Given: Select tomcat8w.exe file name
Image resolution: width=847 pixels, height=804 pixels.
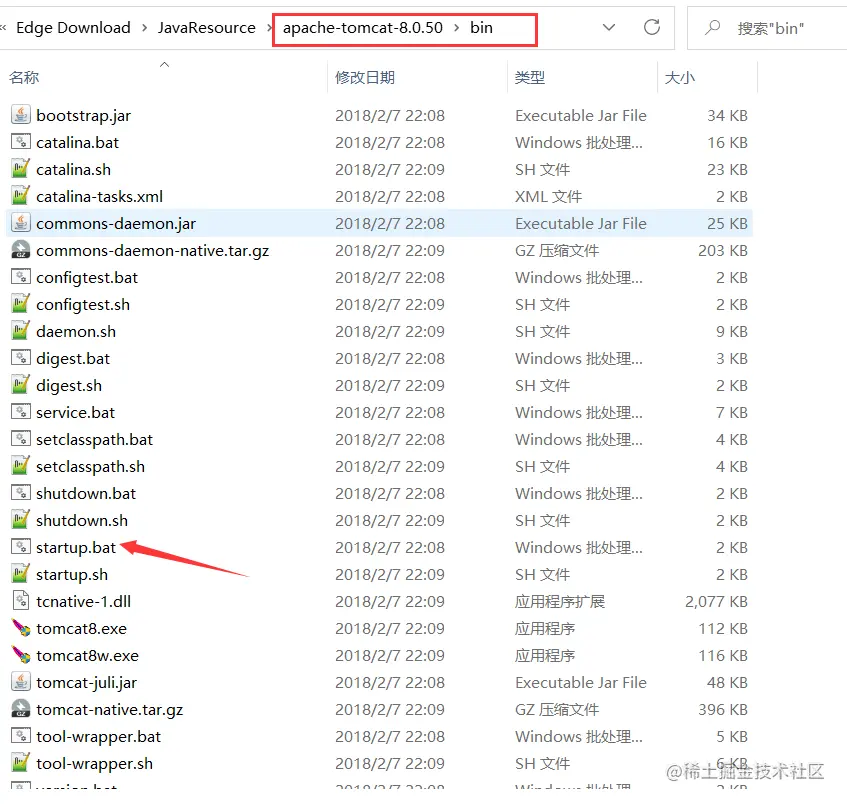Looking at the screenshot, I should (x=88, y=655).
